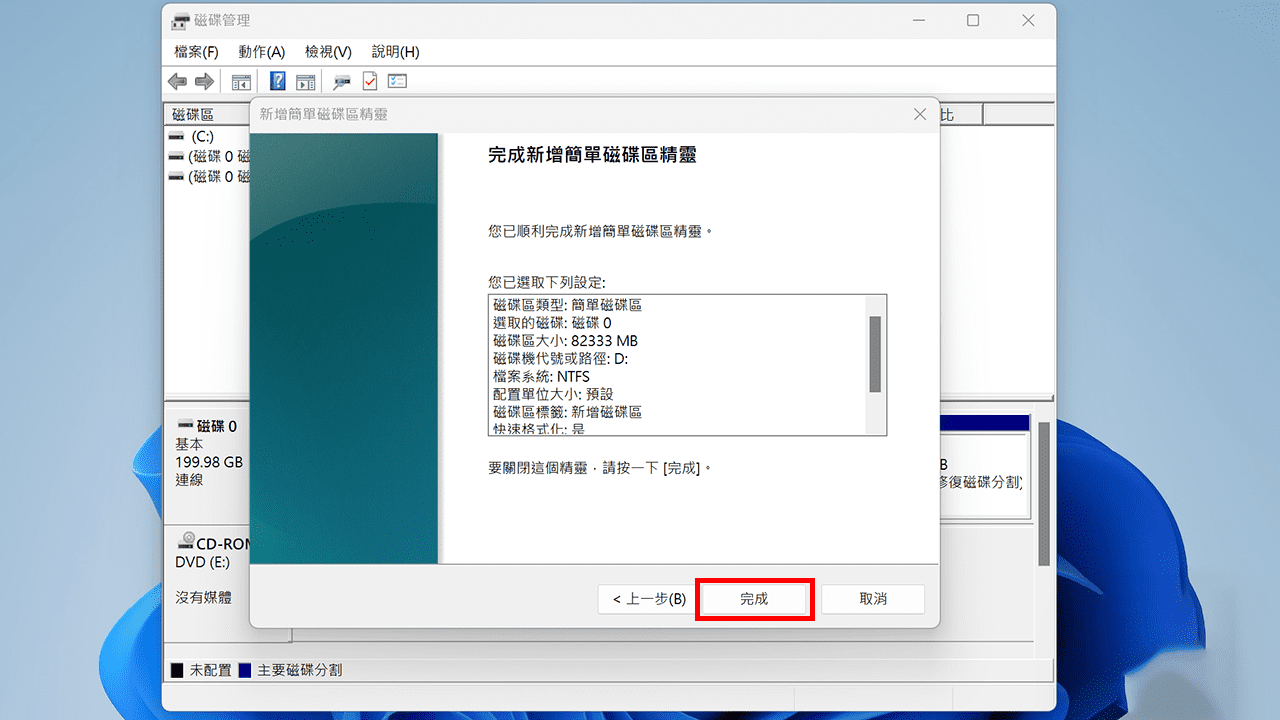Image resolution: width=1280 pixels, height=720 pixels.
Task: Click 取消 to cancel the wizard
Action: point(872,598)
